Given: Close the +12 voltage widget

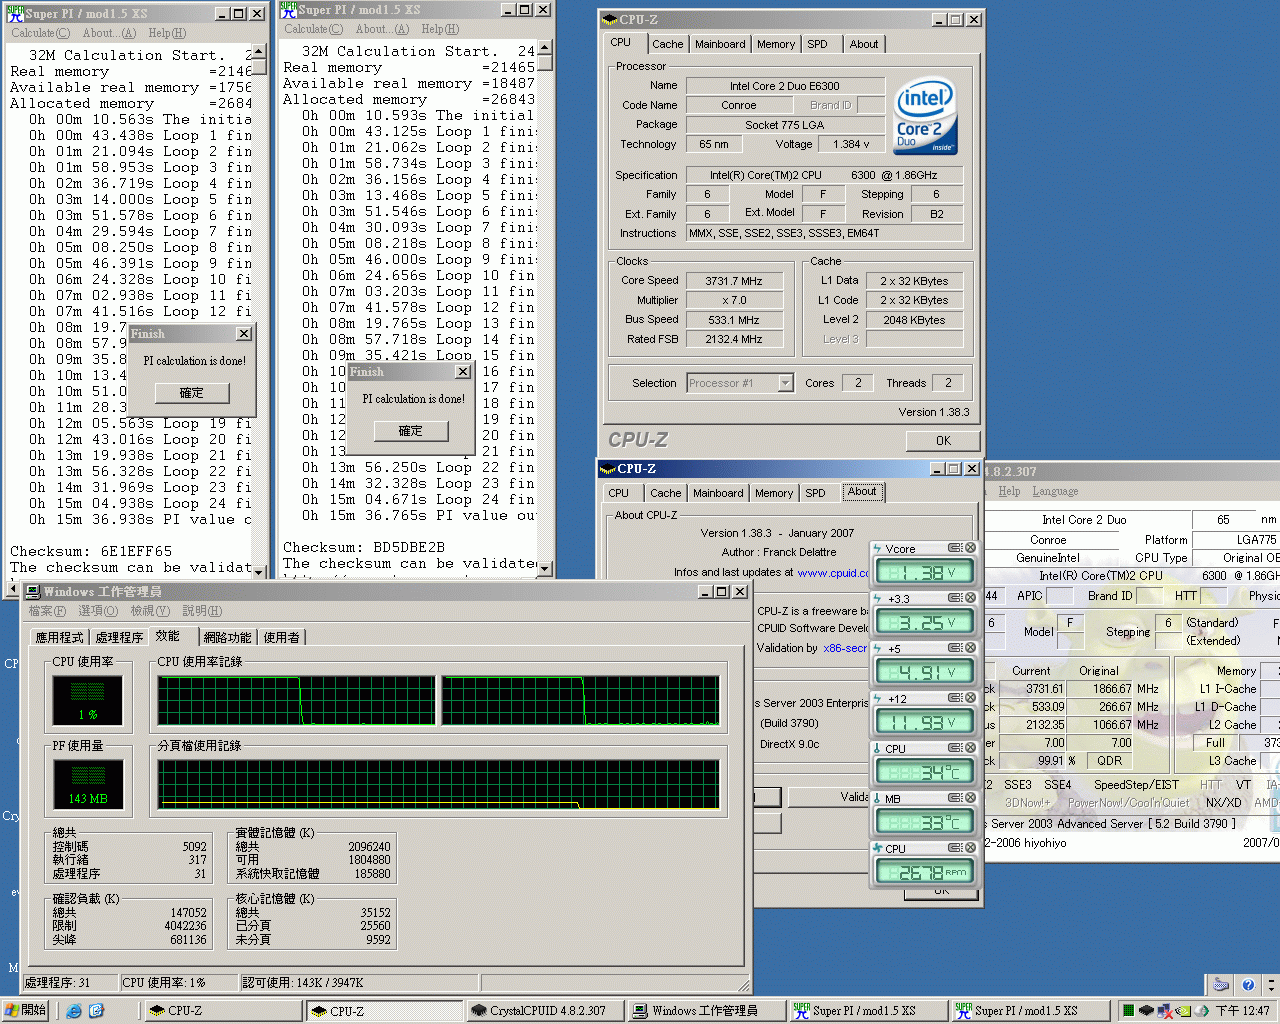Looking at the screenshot, I should tap(970, 698).
